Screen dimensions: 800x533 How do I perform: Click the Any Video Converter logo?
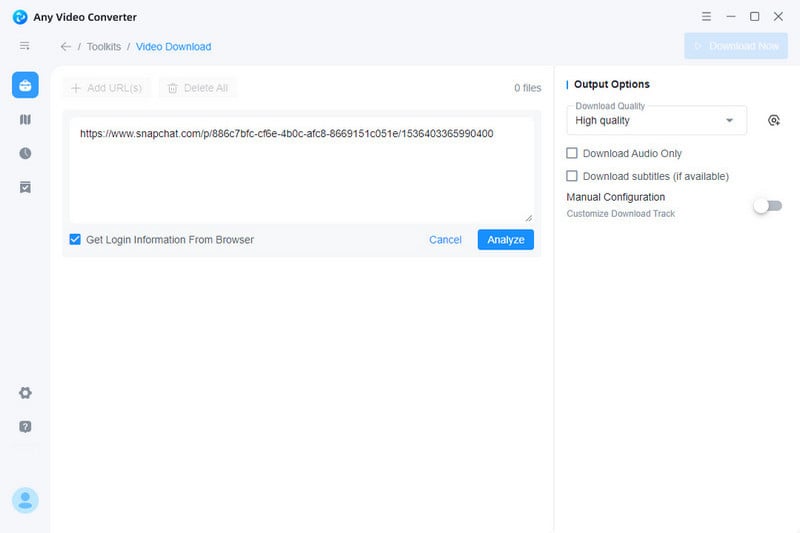pyautogui.click(x=20, y=17)
